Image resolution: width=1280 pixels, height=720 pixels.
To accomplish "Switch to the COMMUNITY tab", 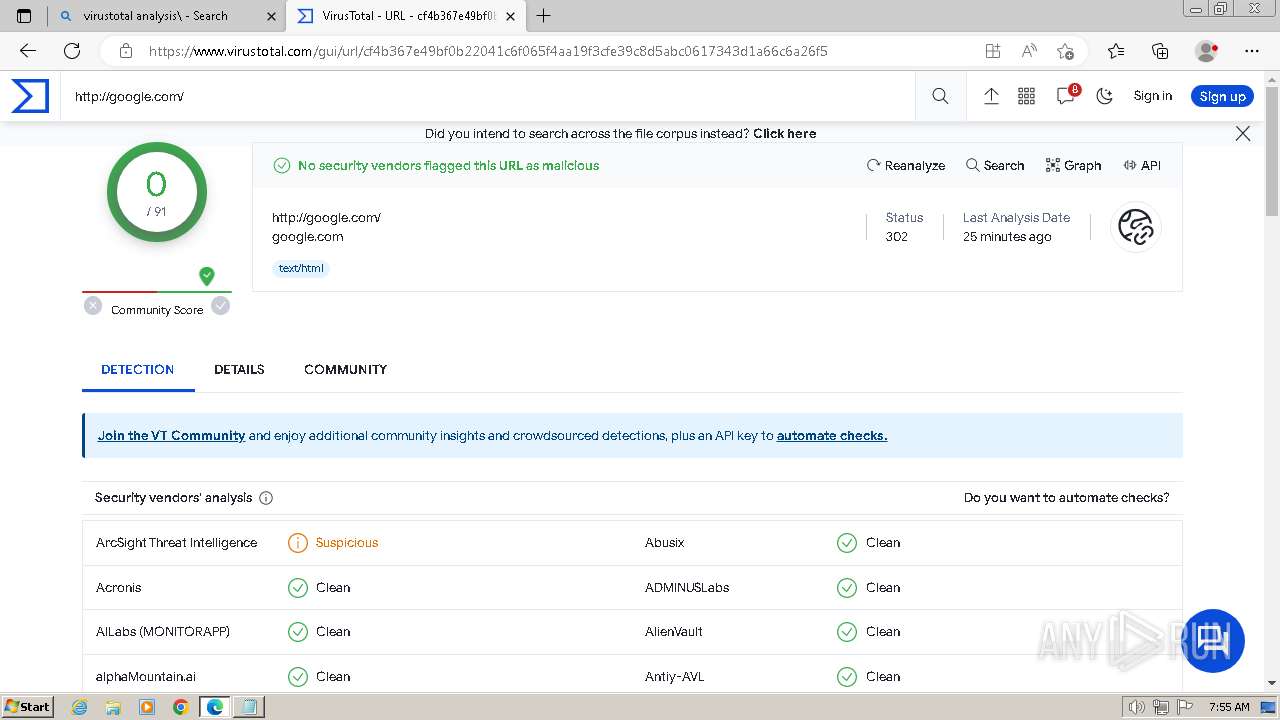I will [345, 369].
